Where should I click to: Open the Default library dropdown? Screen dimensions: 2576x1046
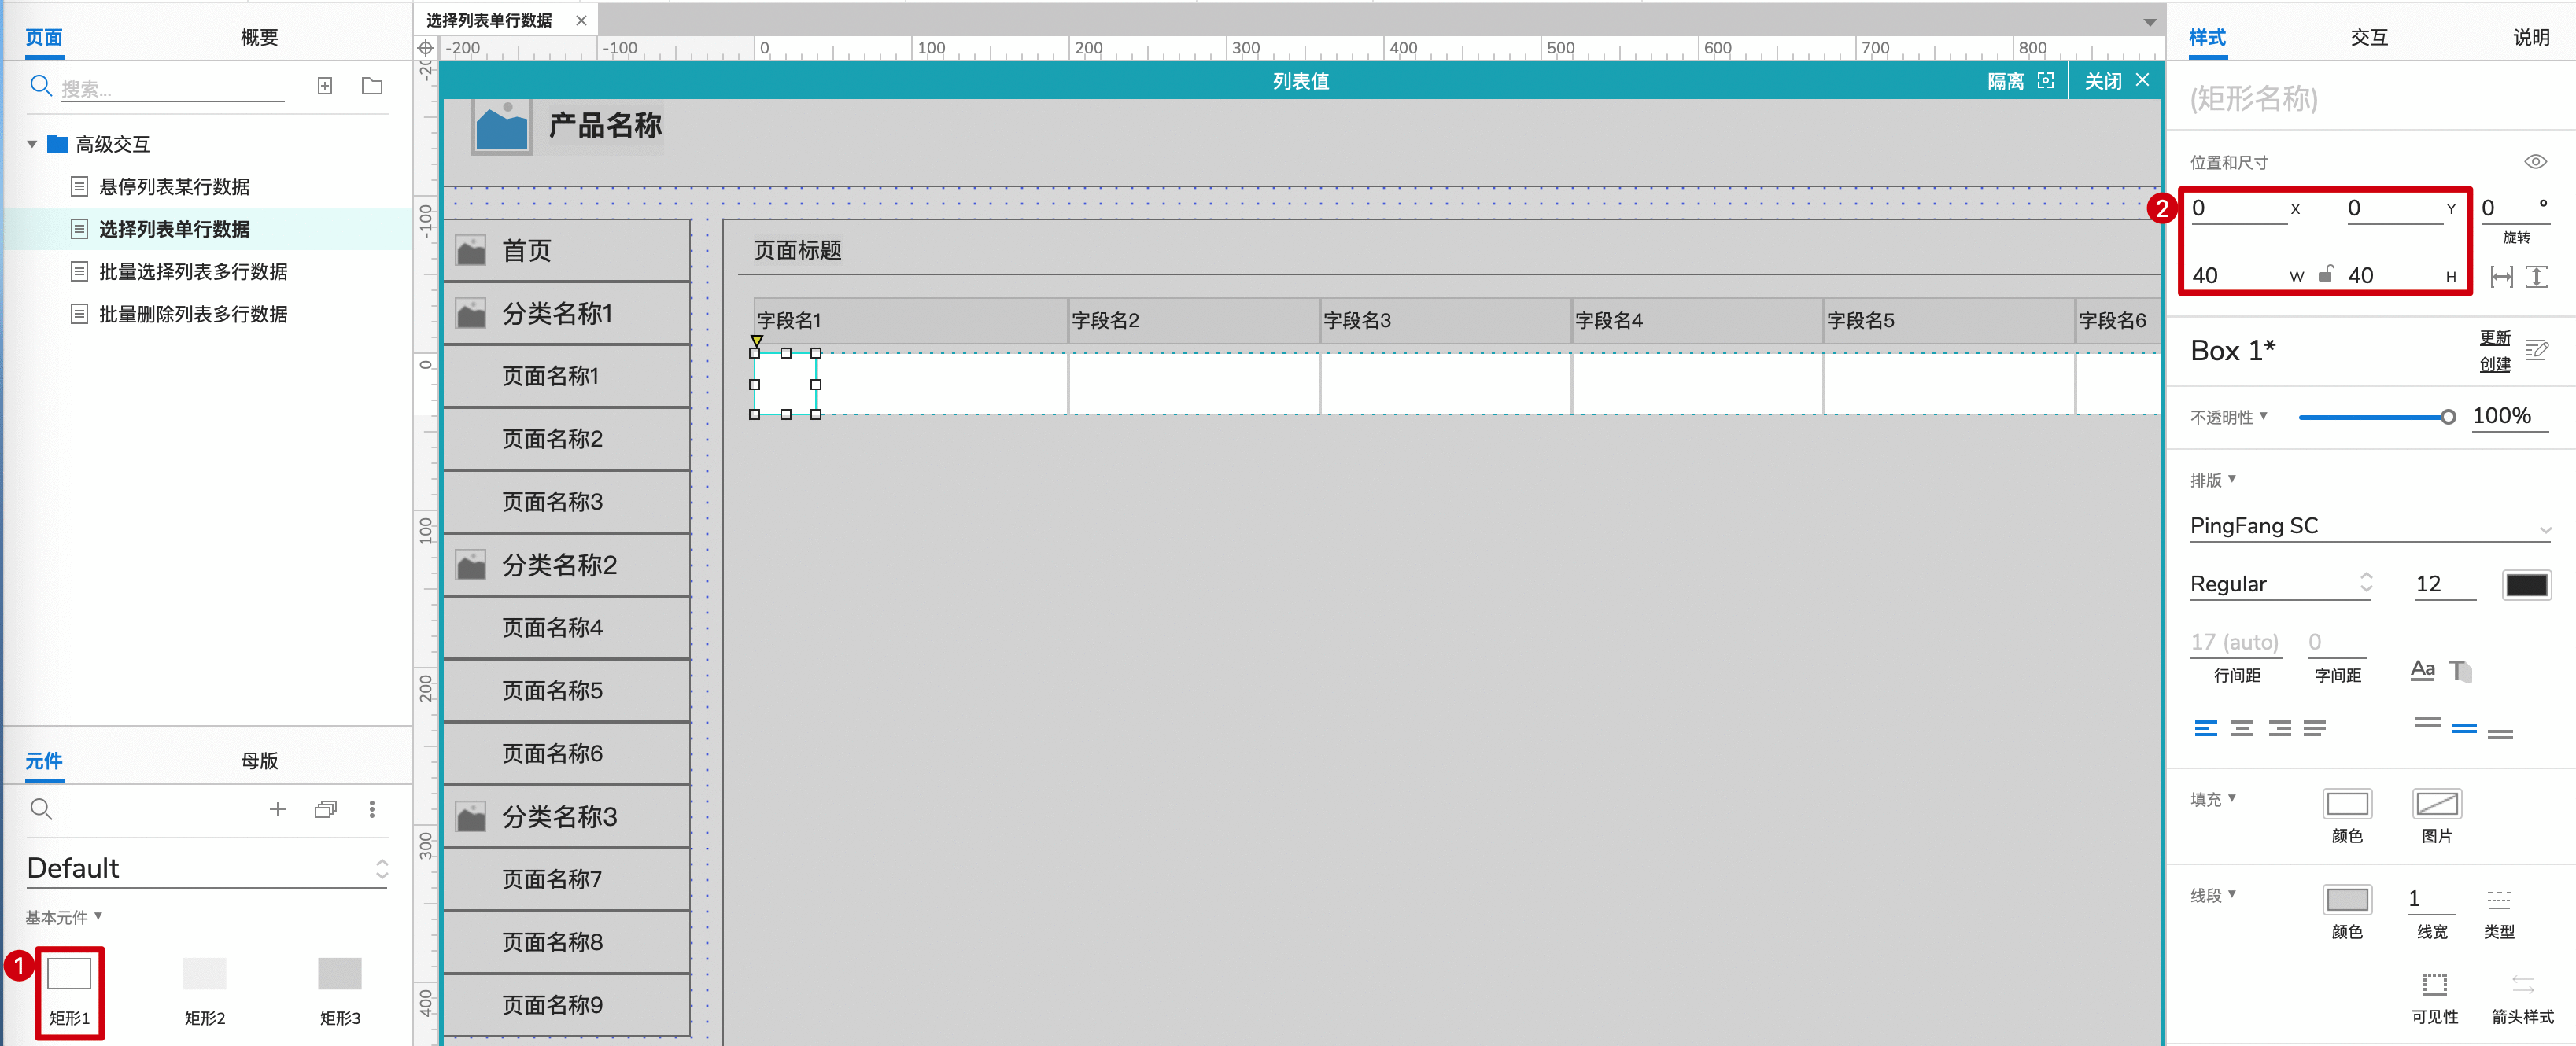207,868
